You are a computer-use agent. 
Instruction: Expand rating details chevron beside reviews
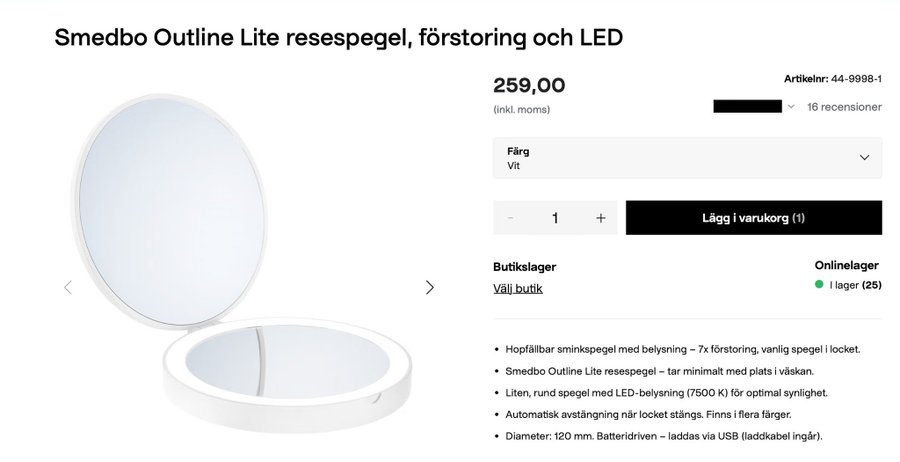(x=791, y=107)
